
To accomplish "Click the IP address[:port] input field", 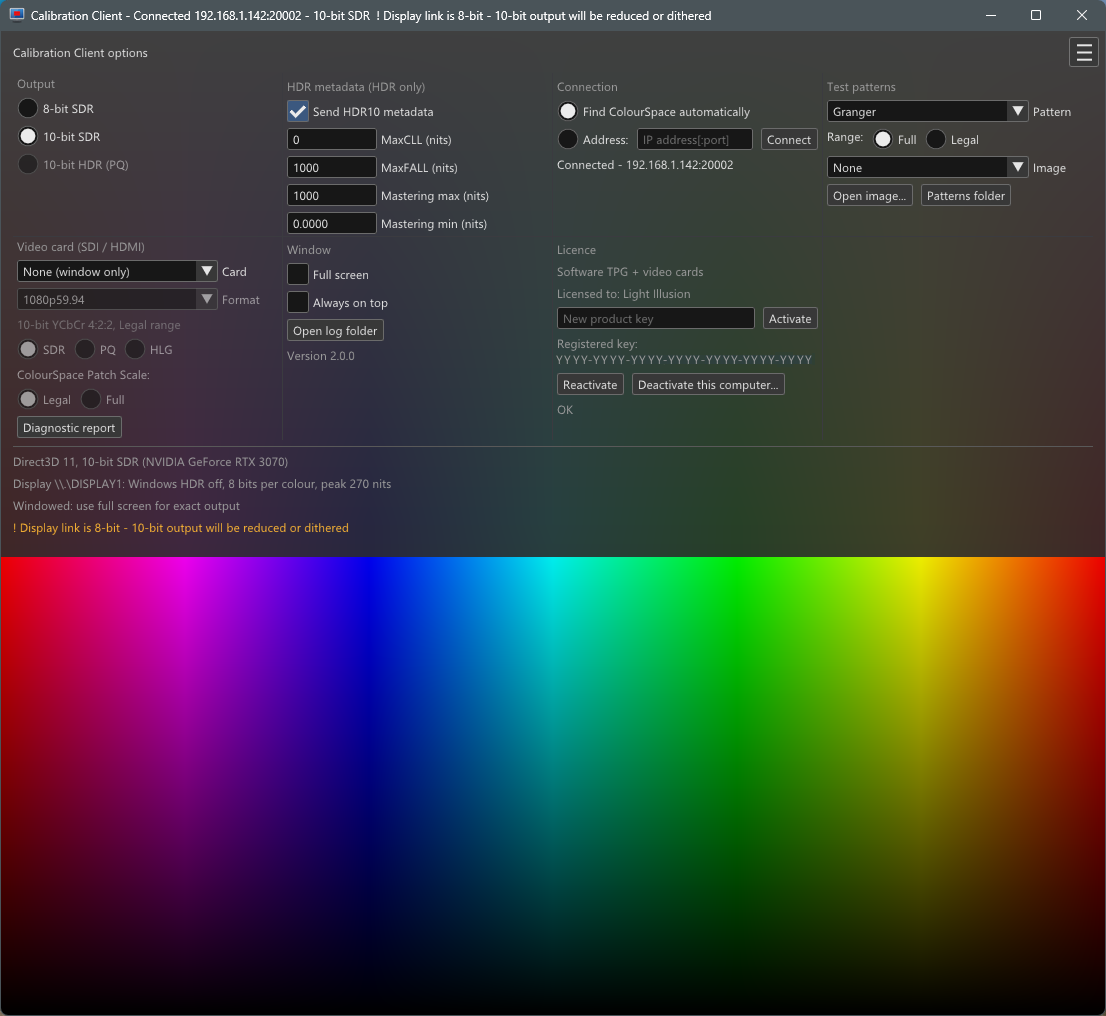I will pos(695,139).
